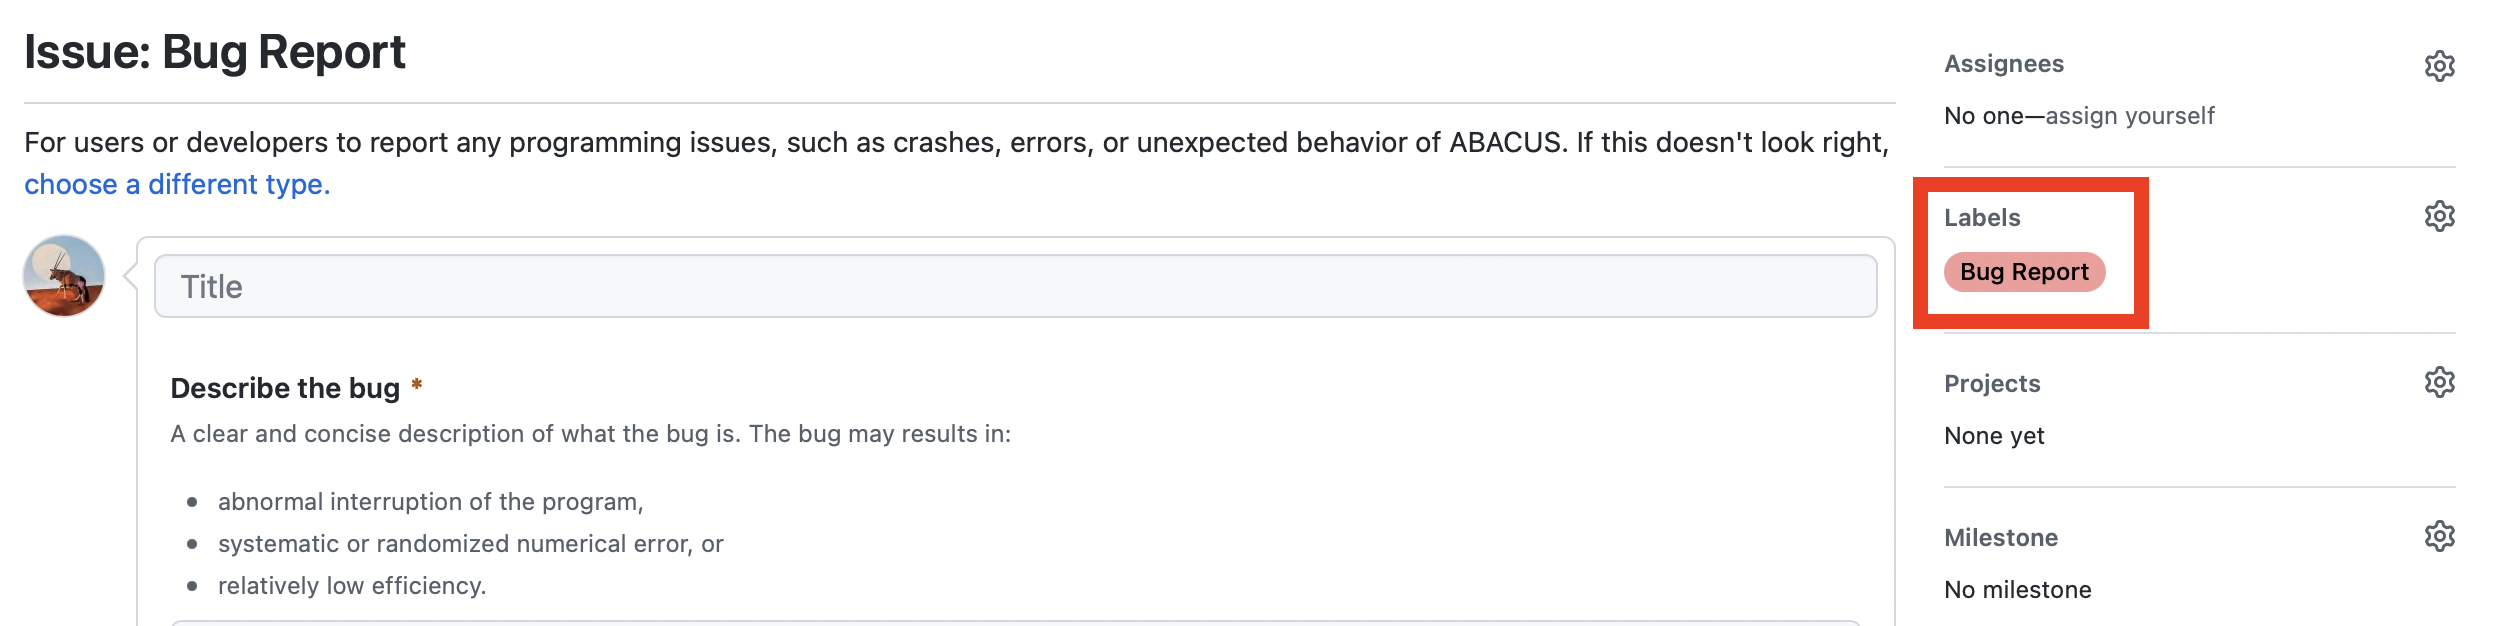Expand the Labels section heading
Screen dimensions: 2514x626
point(1982,218)
